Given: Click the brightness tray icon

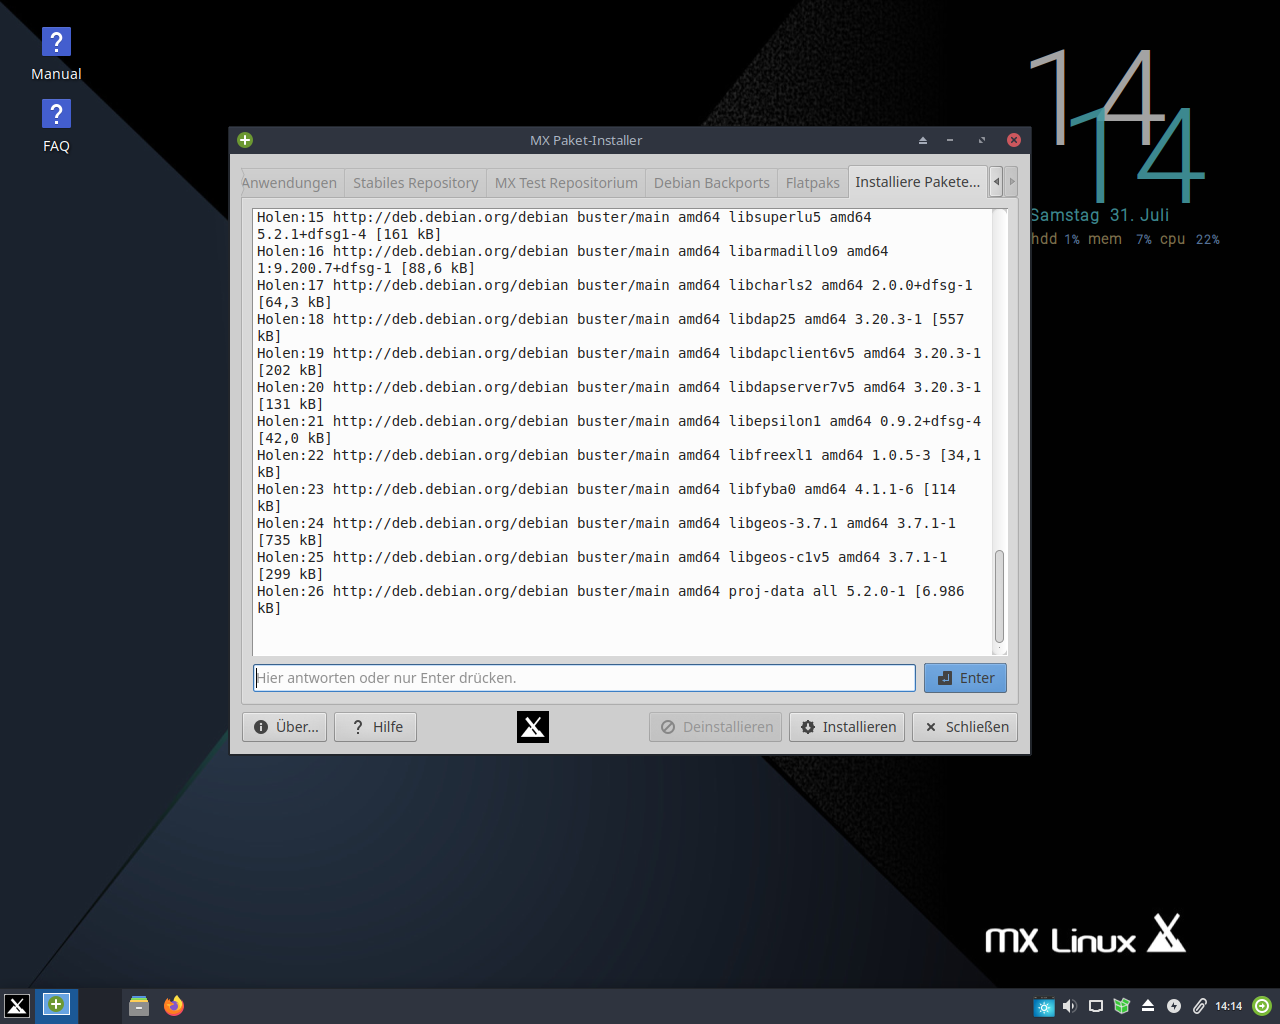Looking at the screenshot, I should (x=1044, y=1006).
